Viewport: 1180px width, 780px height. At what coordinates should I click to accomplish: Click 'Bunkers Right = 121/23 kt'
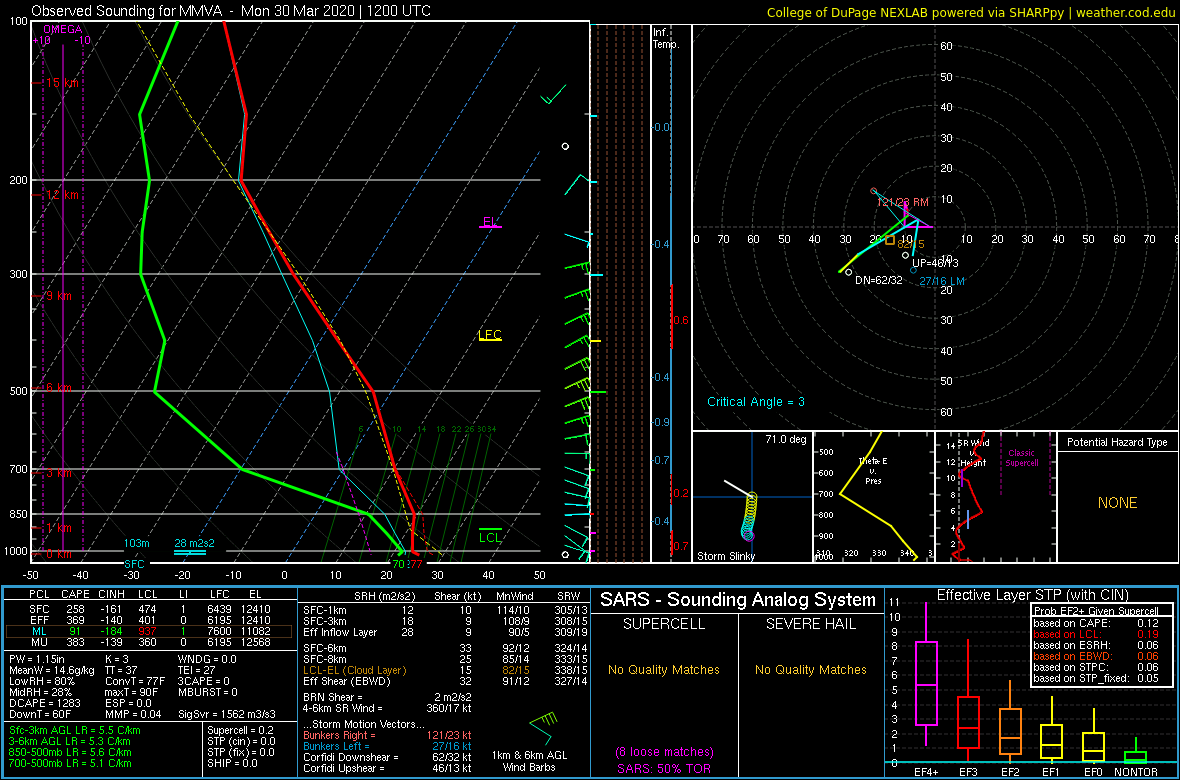point(386,735)
